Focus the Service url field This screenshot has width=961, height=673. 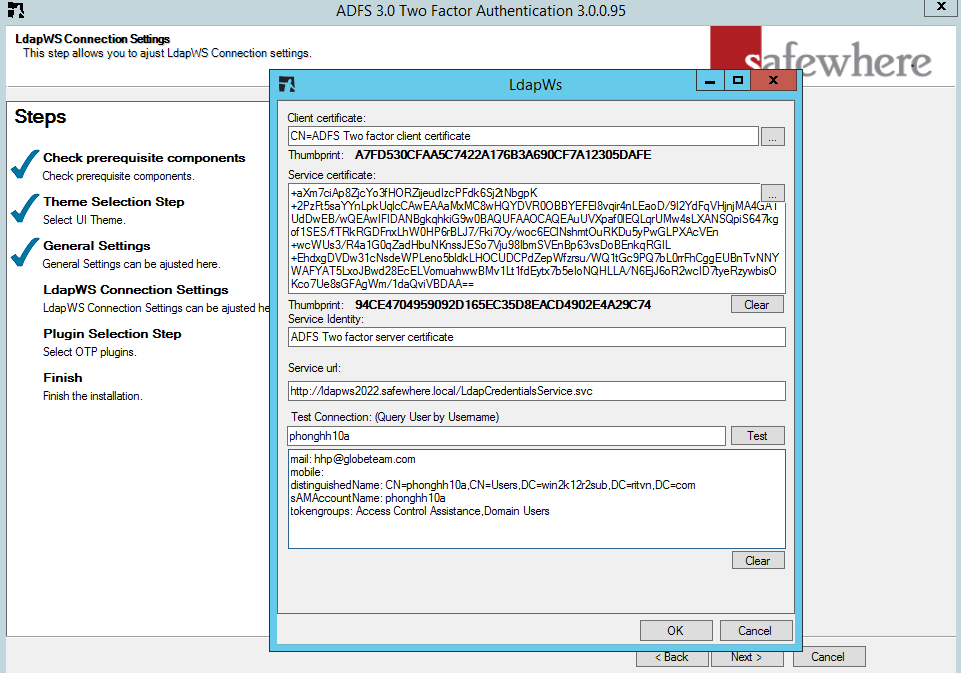[536, 391]
